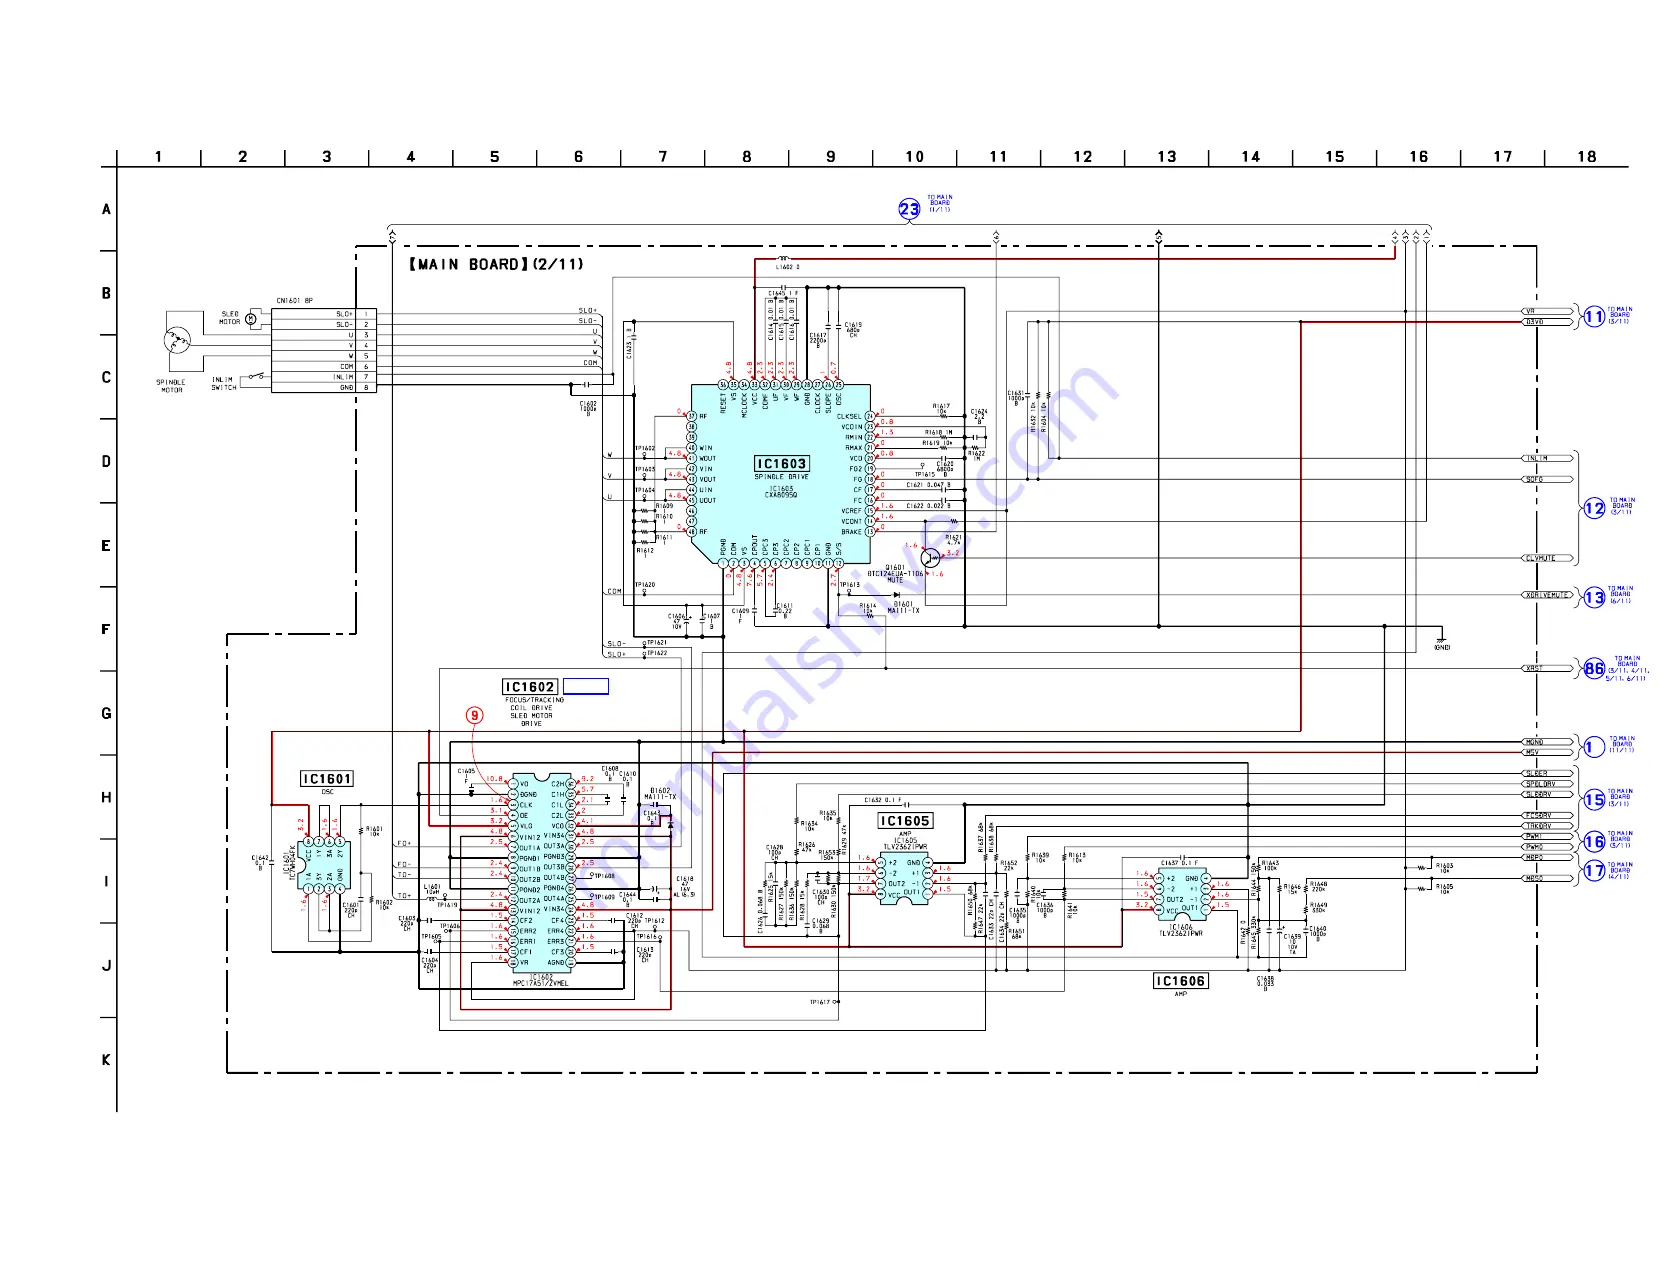The image size is (1679, 1262).
Task: Click the TO MAIN BOARD (4/11) note
Action: pos(1621,871)
